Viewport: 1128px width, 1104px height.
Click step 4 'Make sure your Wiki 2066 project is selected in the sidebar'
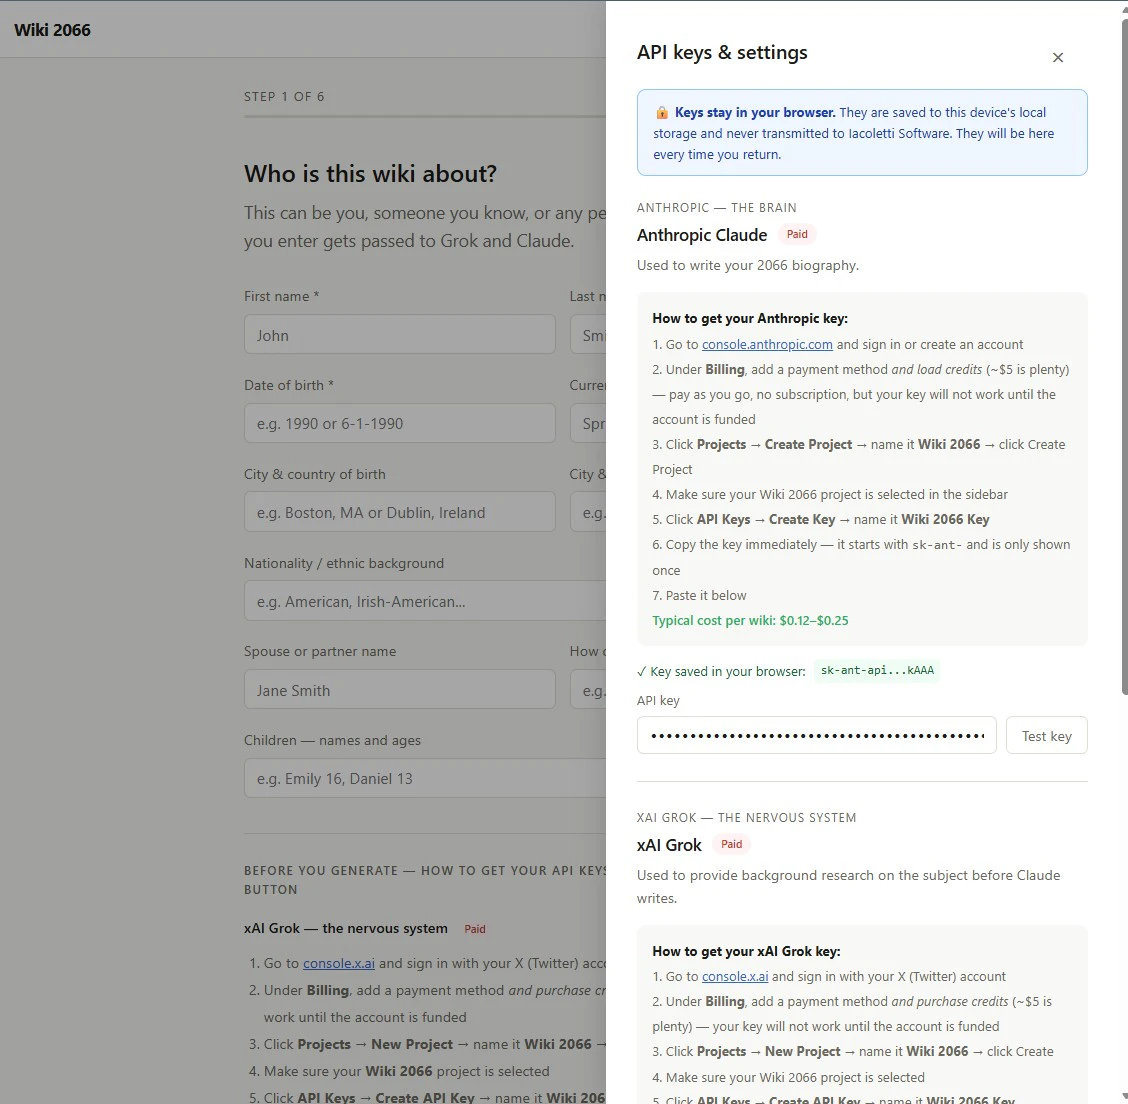point(830,495)
